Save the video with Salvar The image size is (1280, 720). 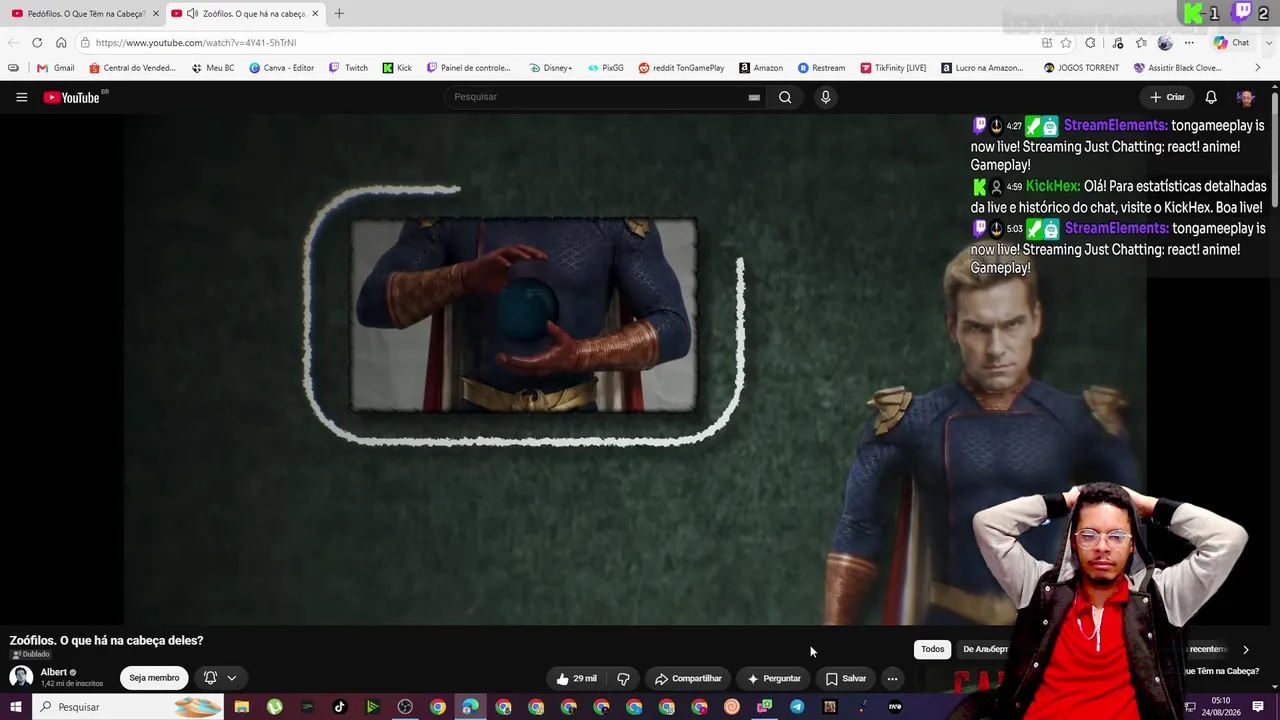[x=846, y=678]
